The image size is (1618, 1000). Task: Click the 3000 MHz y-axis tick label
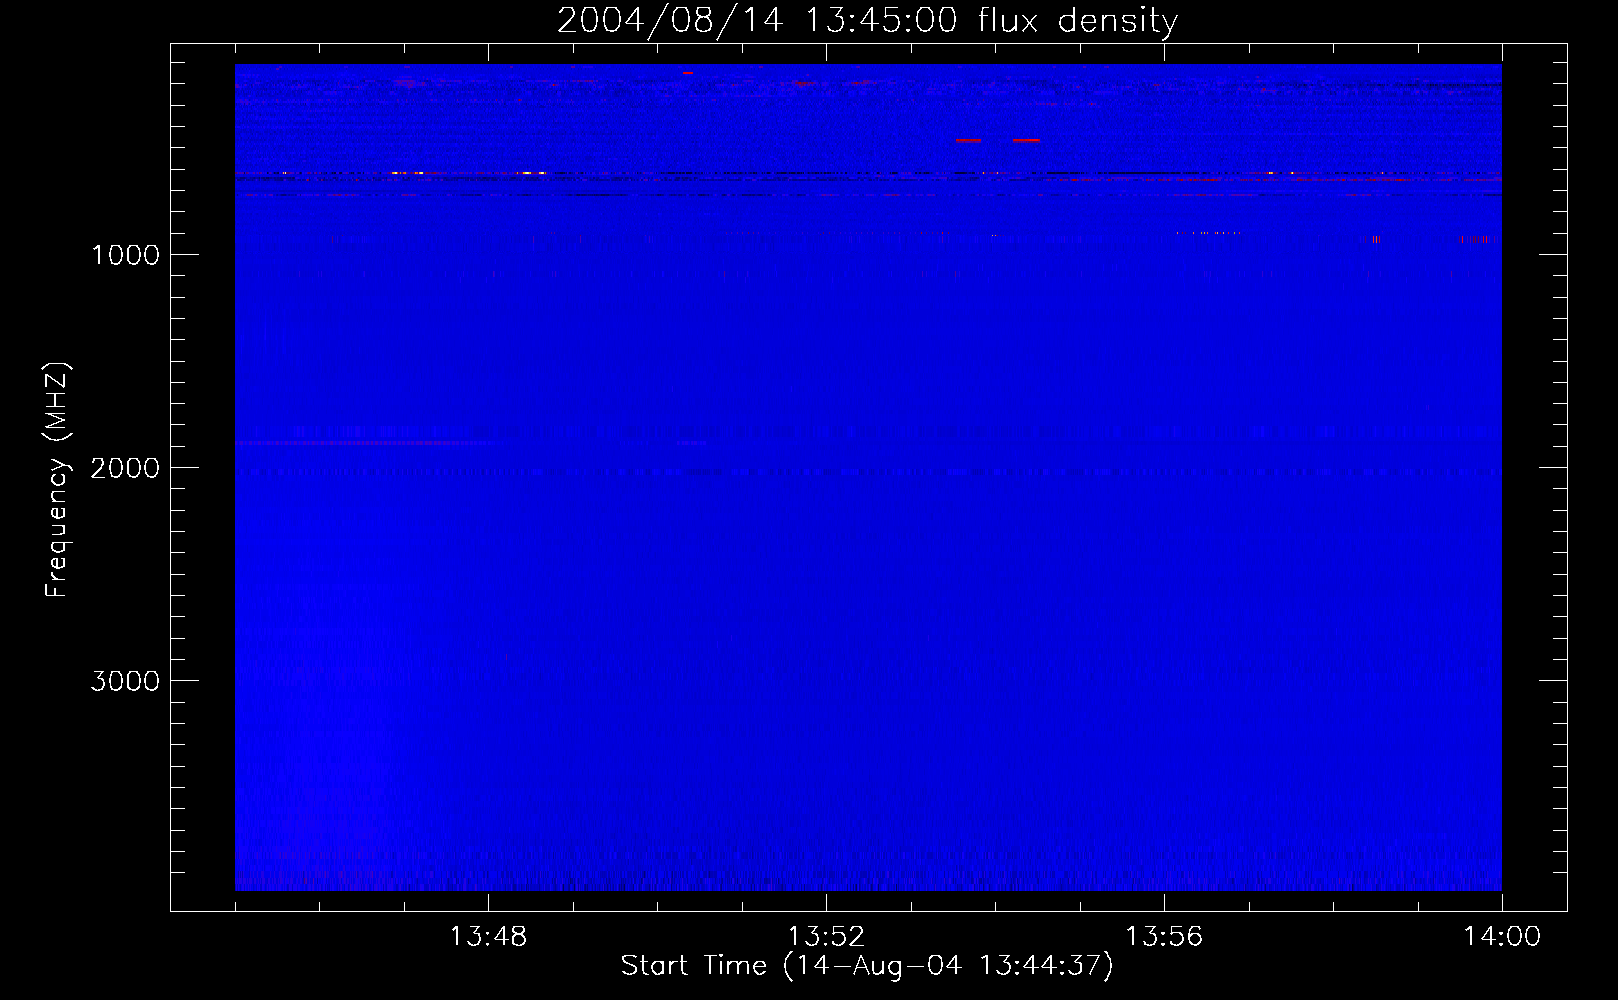point(125,681)
